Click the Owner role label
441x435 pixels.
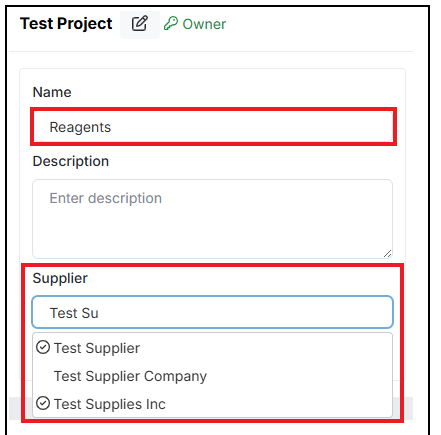(x=204, y=24)
